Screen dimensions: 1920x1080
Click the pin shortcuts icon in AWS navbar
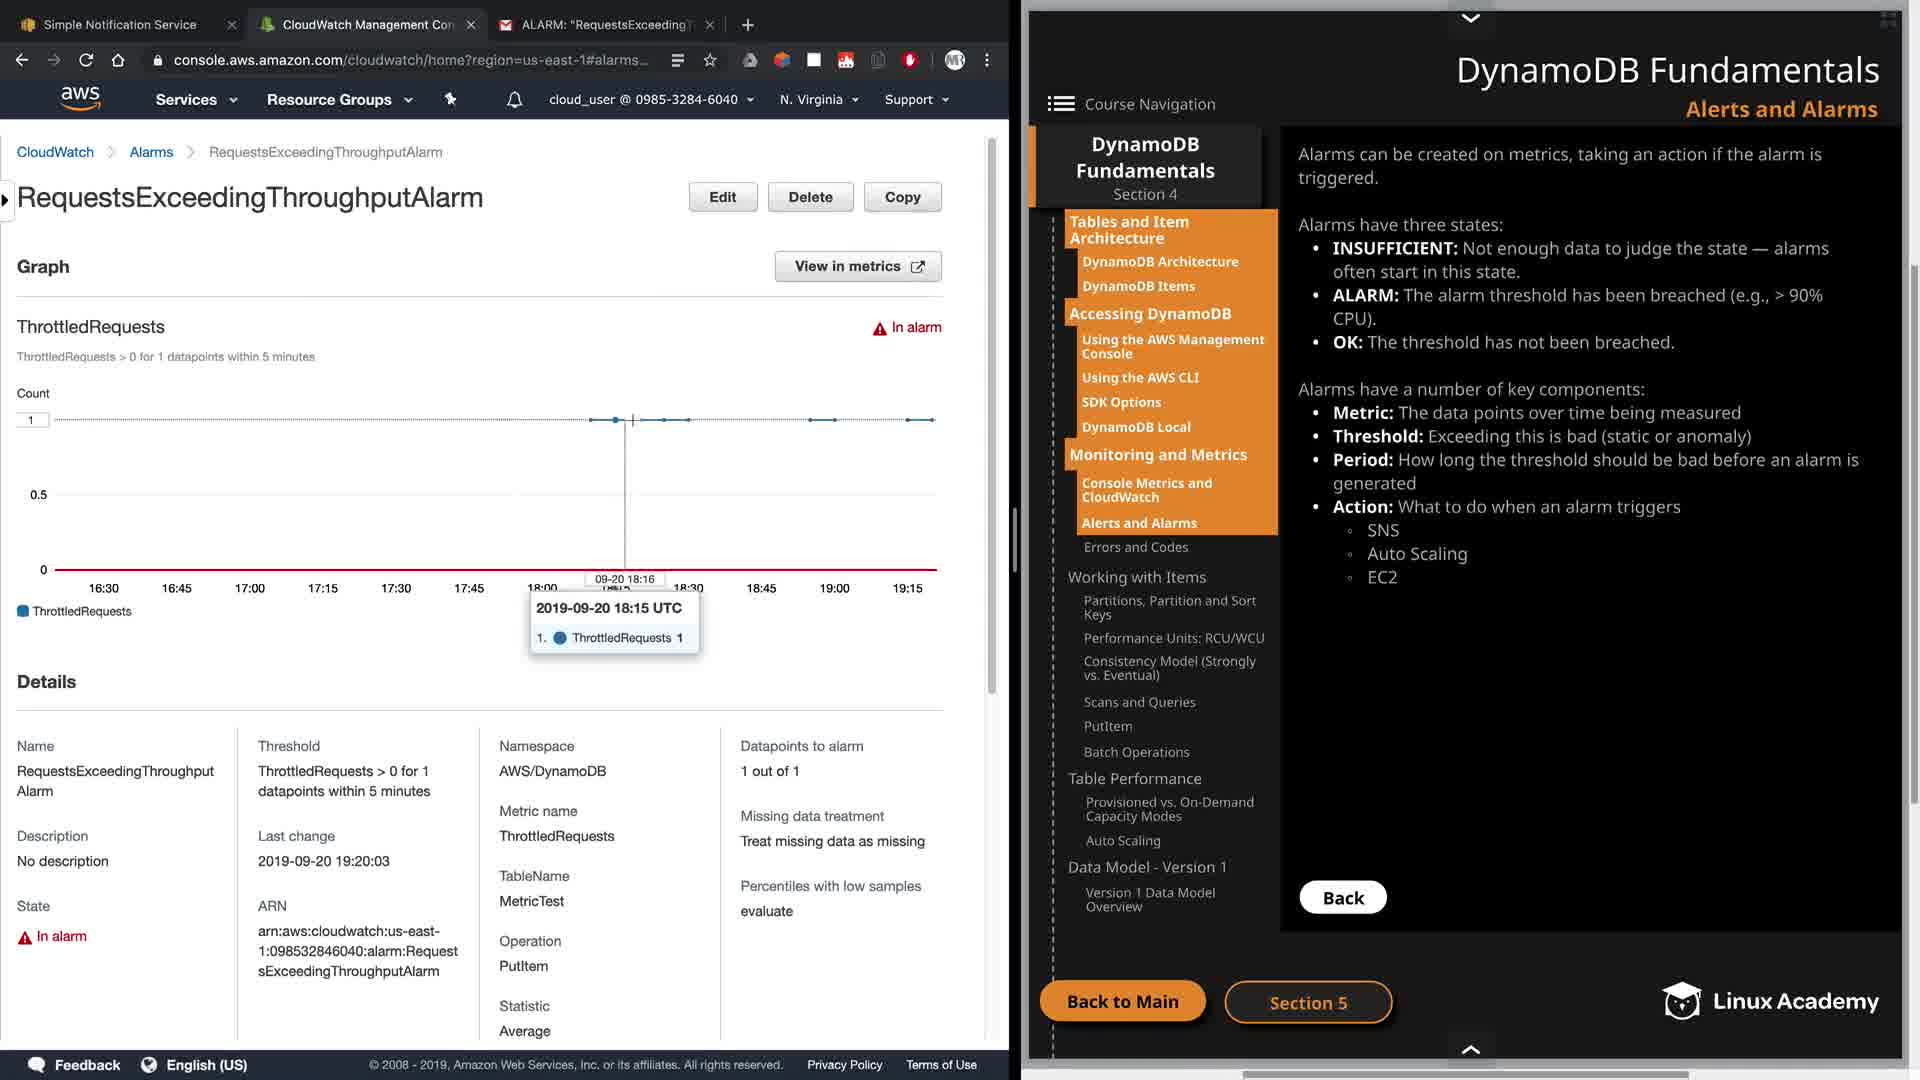[x=450, y=99]
